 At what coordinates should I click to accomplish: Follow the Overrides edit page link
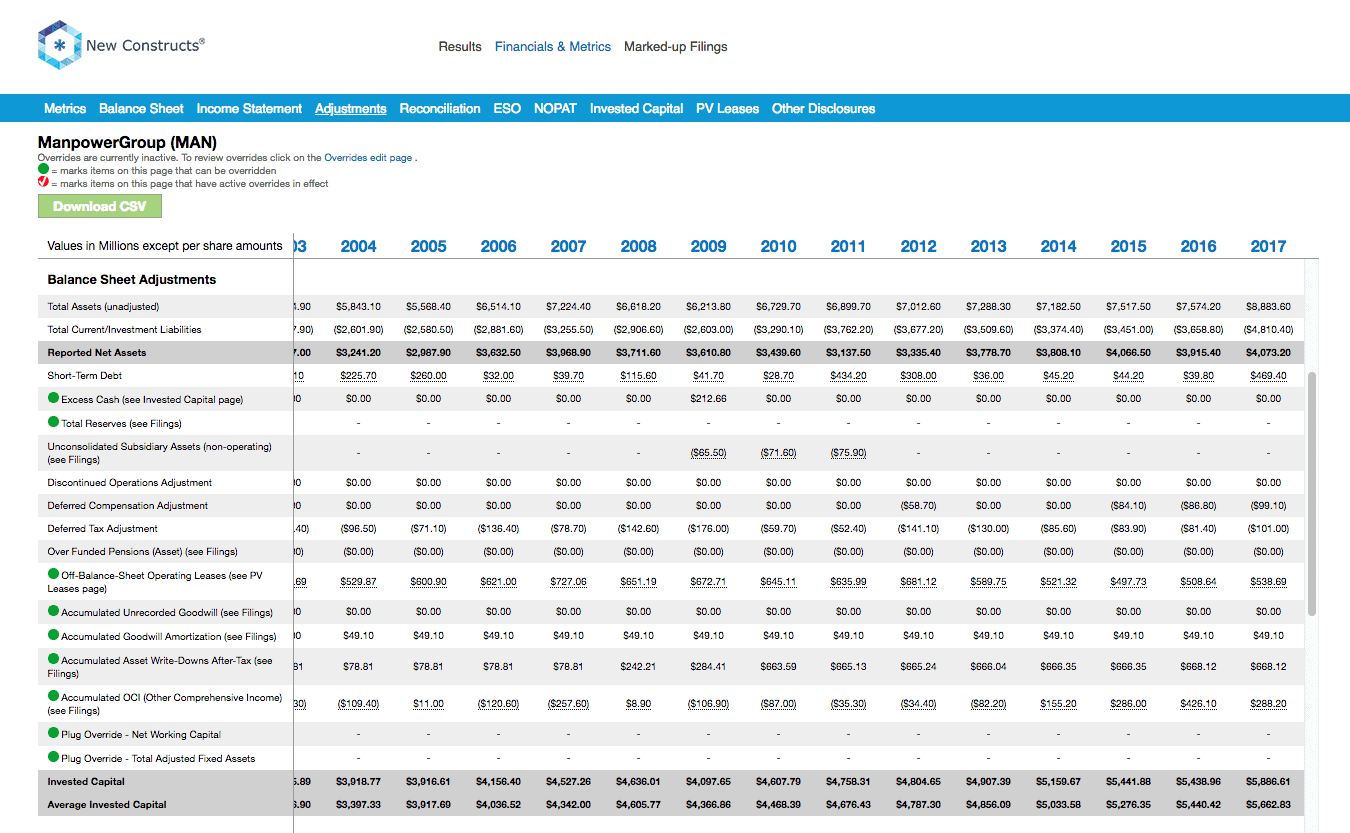point(368,158)
